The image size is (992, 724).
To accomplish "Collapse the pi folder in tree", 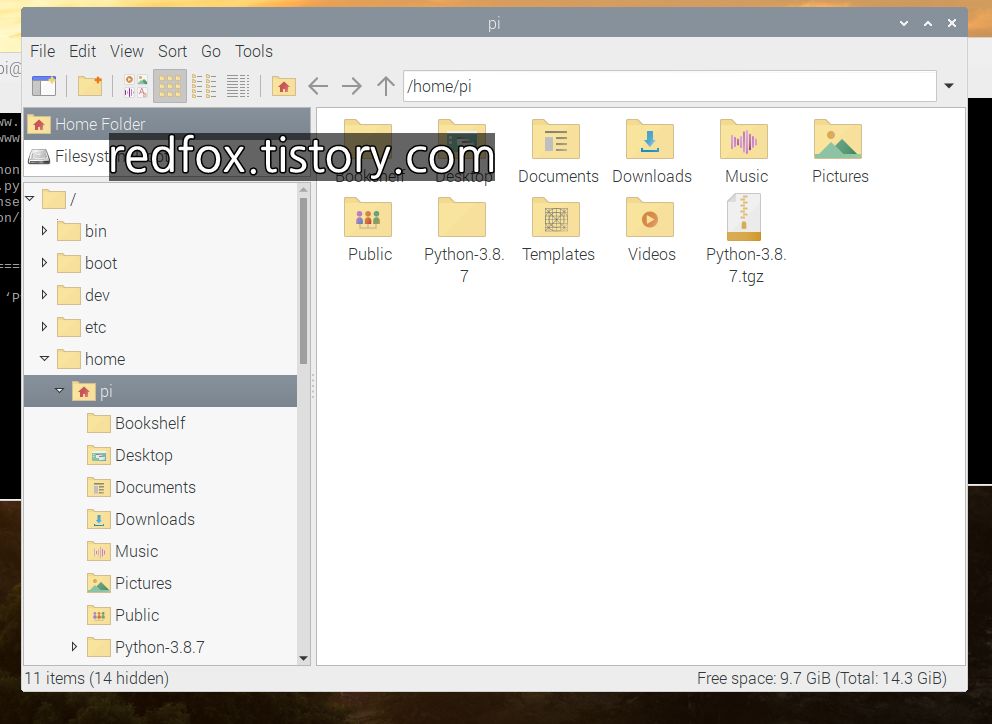I will (x=59, y=390).
